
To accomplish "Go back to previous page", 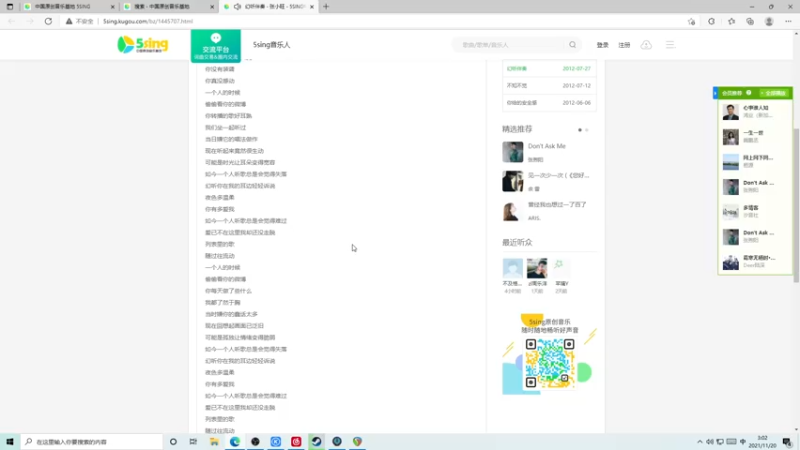I will pos(12,21).
